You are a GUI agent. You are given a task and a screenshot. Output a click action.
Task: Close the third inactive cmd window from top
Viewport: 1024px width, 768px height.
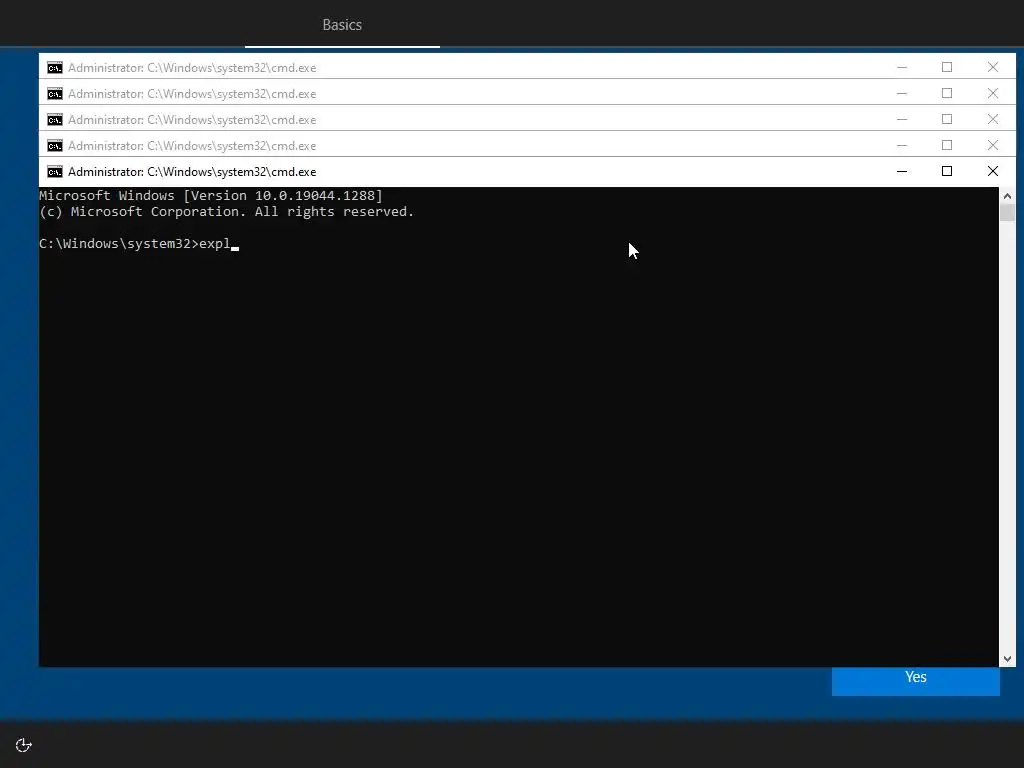tap(993, 120)
